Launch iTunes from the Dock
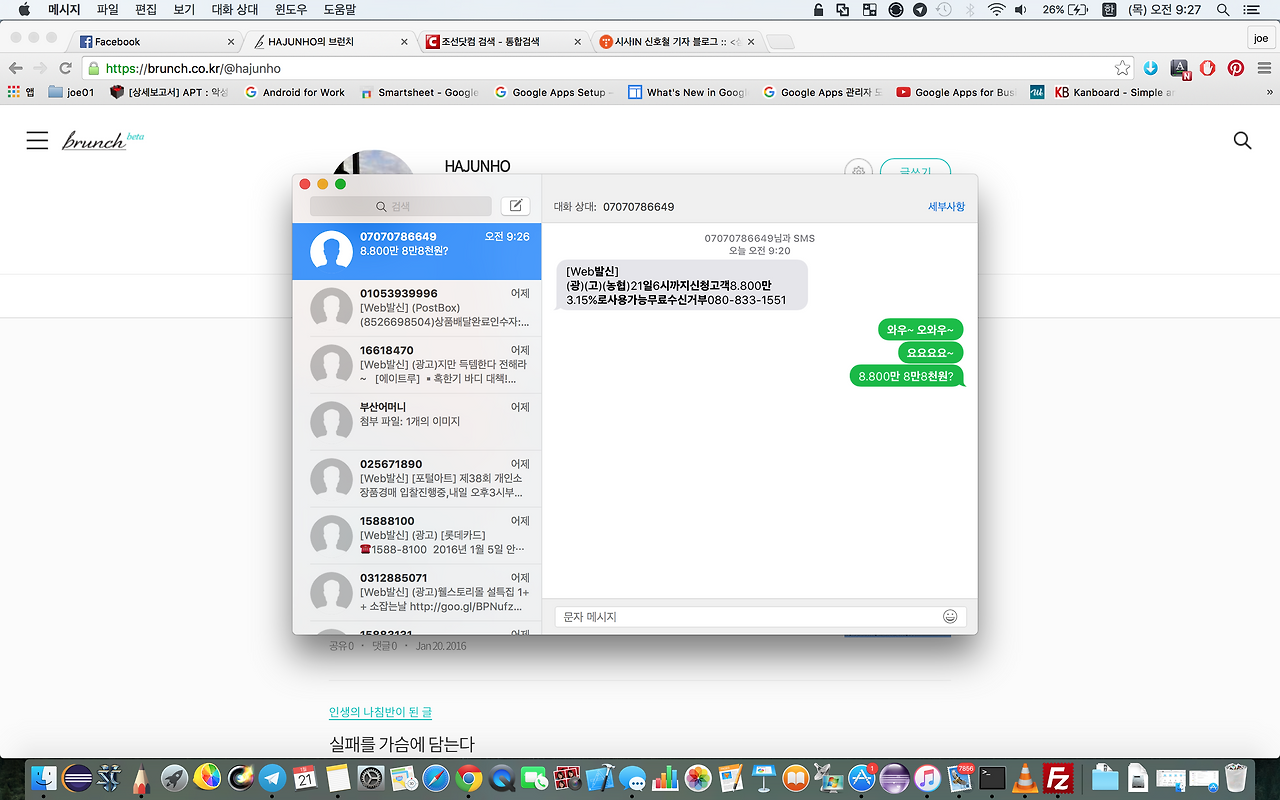Image resolution: width=1280 pixels, height=800 pixels. (x=927, y=778)
